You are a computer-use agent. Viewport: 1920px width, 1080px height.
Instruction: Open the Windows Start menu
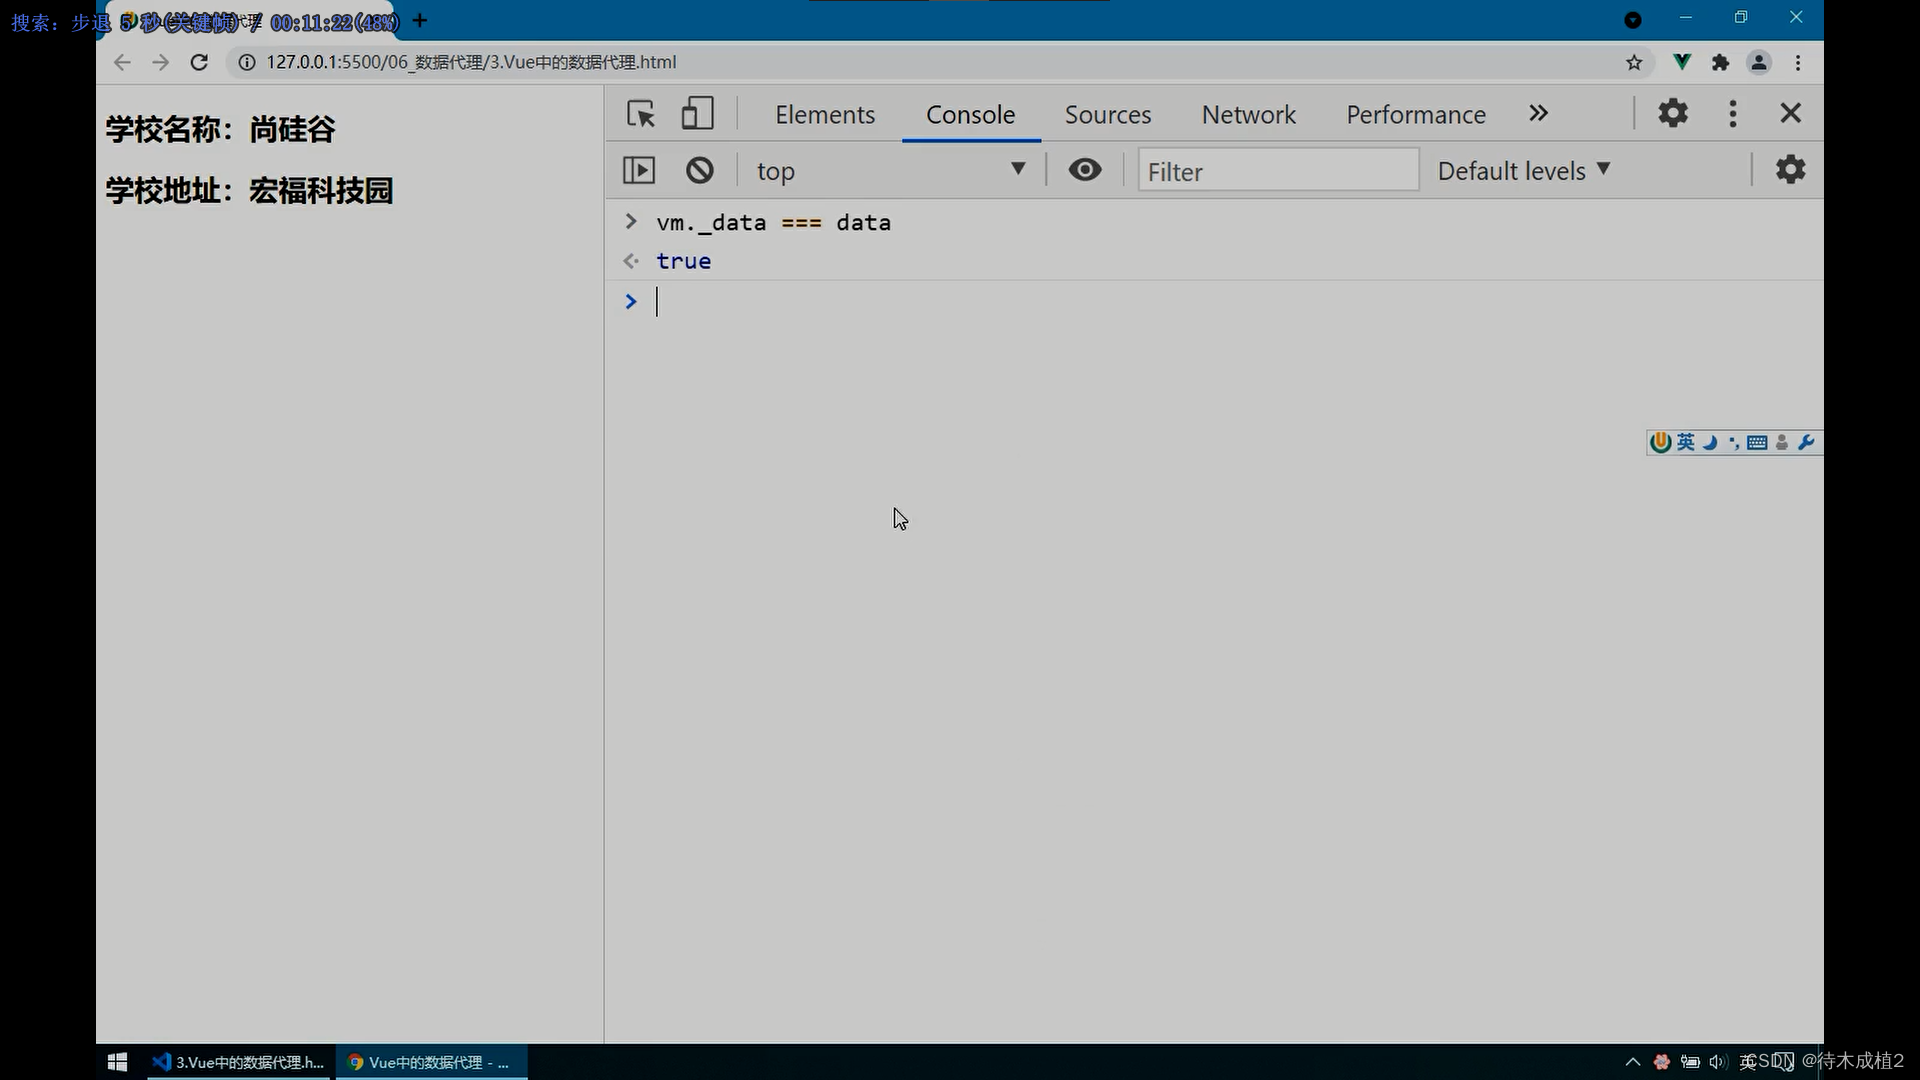pyautogui.click(x=117, y=1062)
